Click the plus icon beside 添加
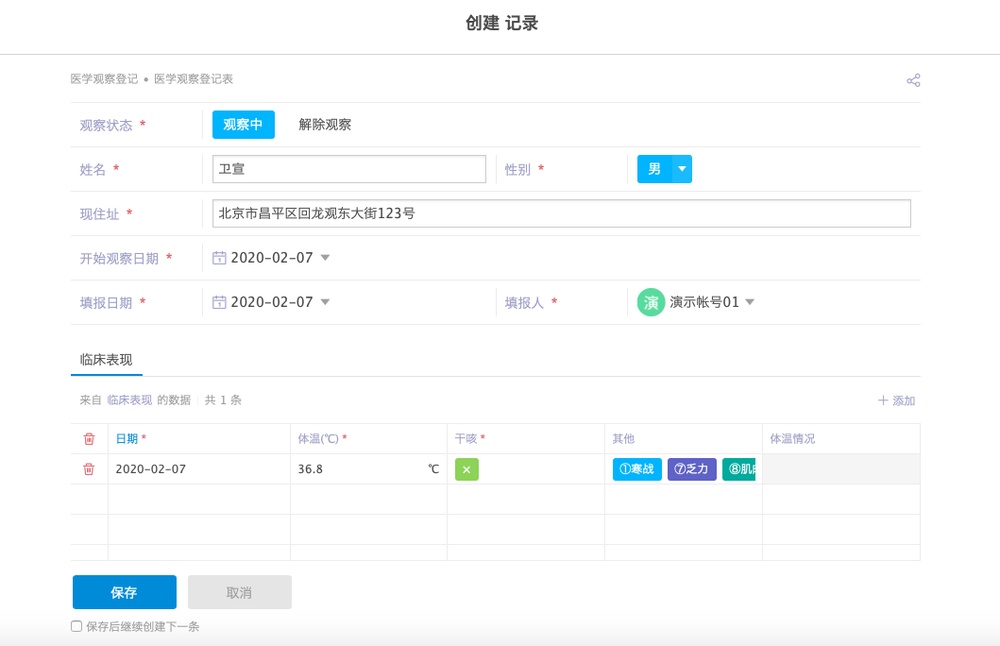 [x=883, y=400]
